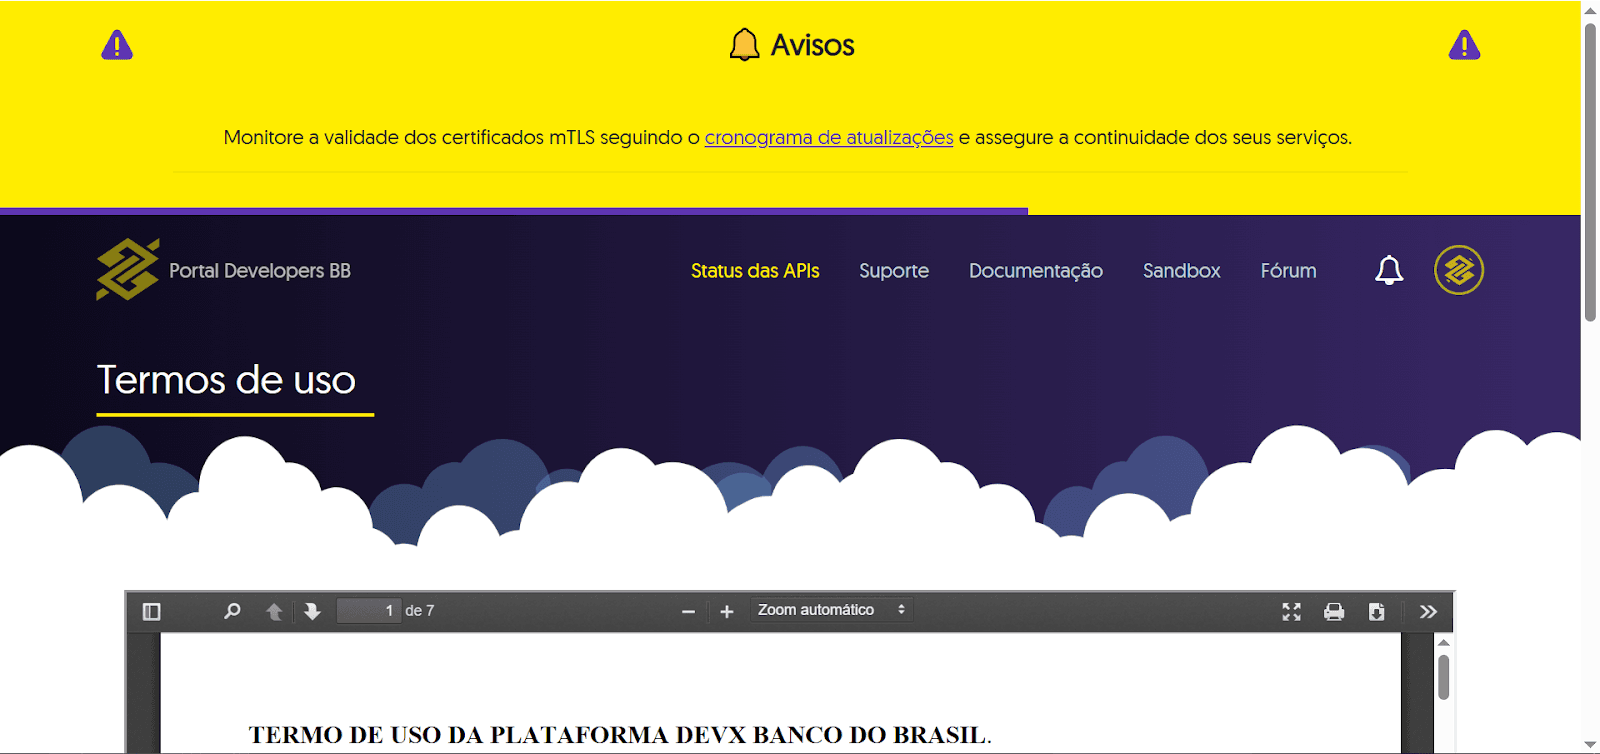Open the 'cronograma de atualizações' link
The width and height of the screenshot is (1600, 754).
829,137
